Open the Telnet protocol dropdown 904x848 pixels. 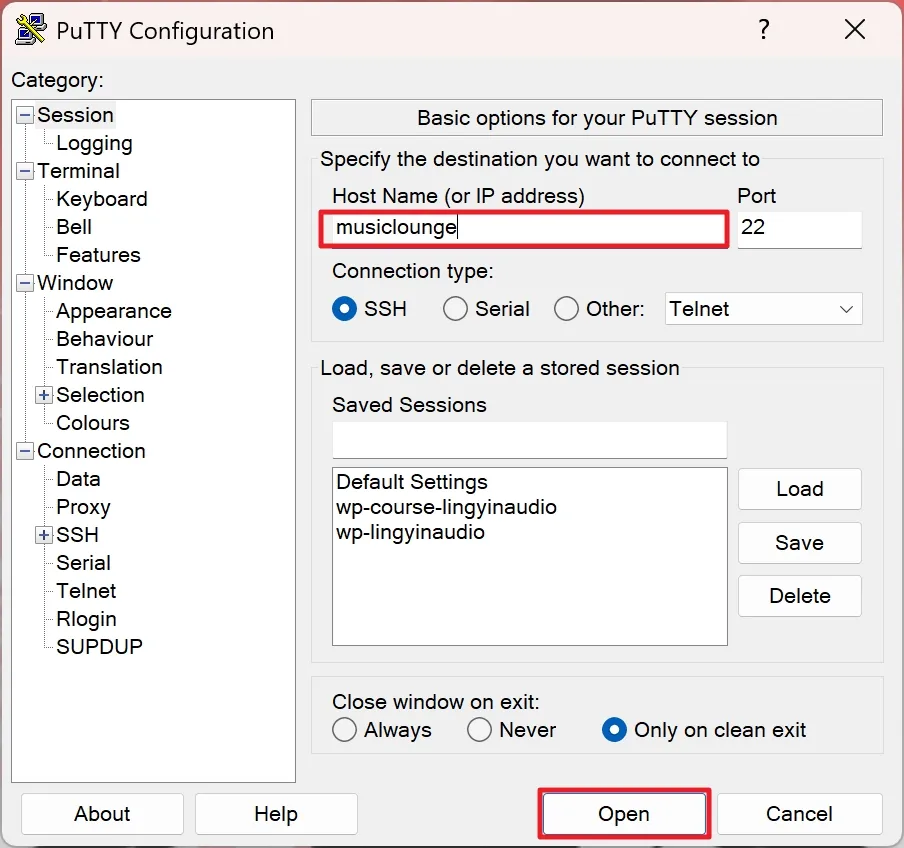(x=763, y=309)
